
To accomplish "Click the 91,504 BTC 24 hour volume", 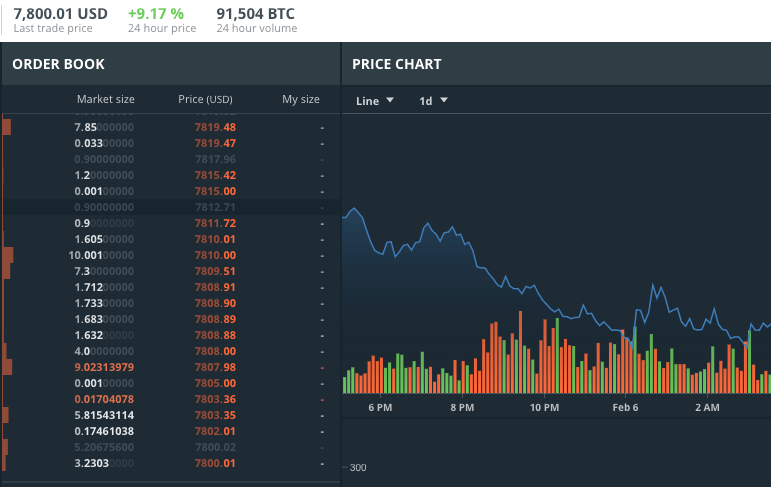I will (256, 14).
